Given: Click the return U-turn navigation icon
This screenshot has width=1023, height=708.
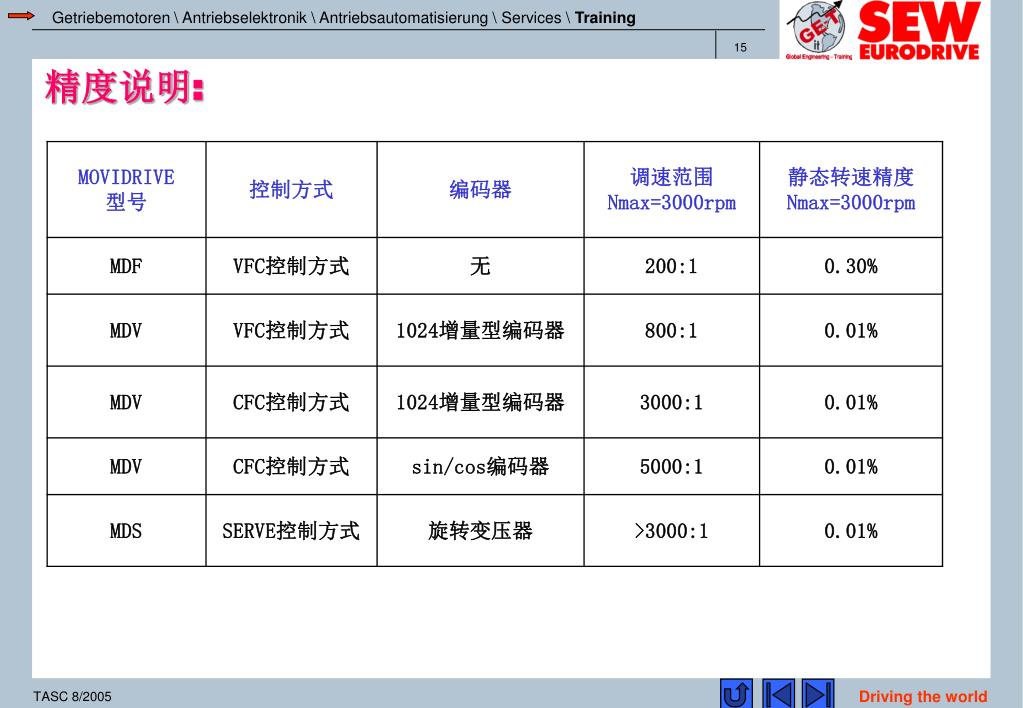Looking at the screenshot, I should (x=736, y=693).
